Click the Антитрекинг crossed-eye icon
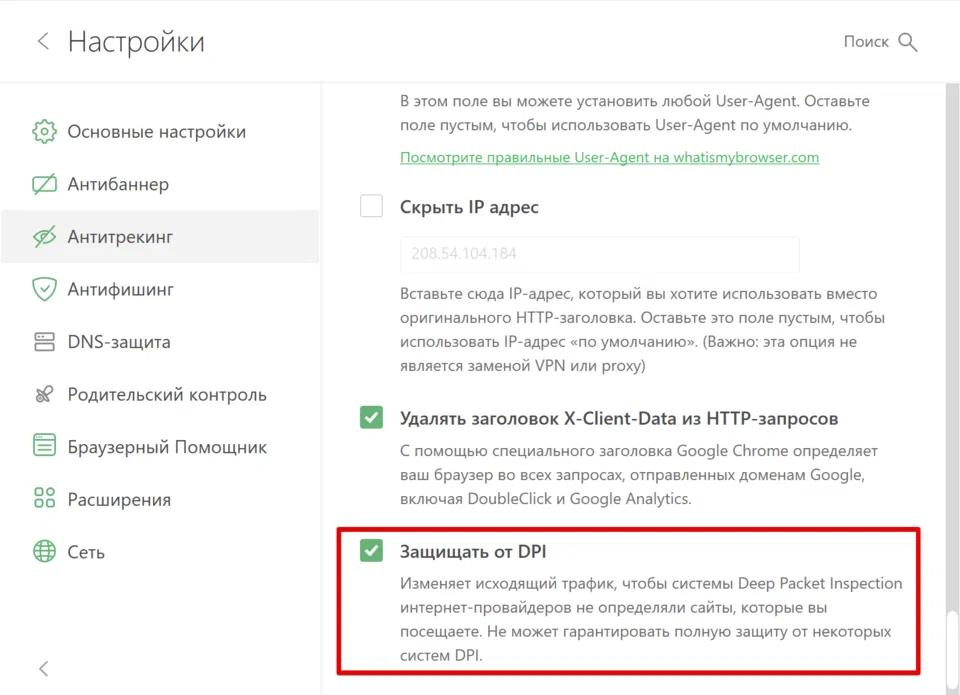 tap(44, 237)
